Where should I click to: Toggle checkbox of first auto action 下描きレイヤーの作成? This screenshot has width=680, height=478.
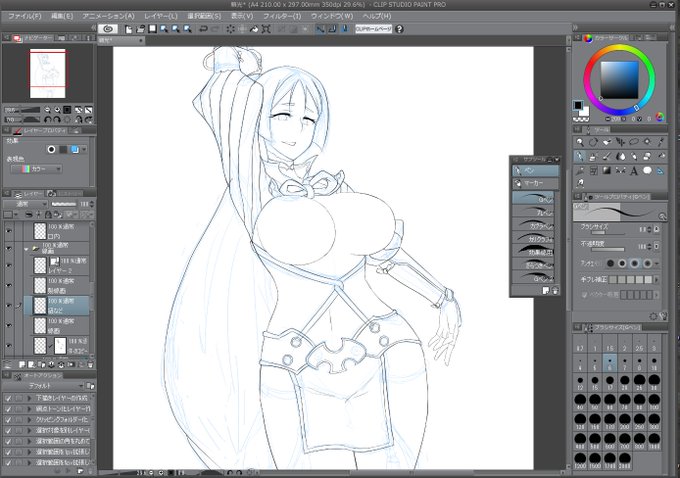[x=8, y=398]
